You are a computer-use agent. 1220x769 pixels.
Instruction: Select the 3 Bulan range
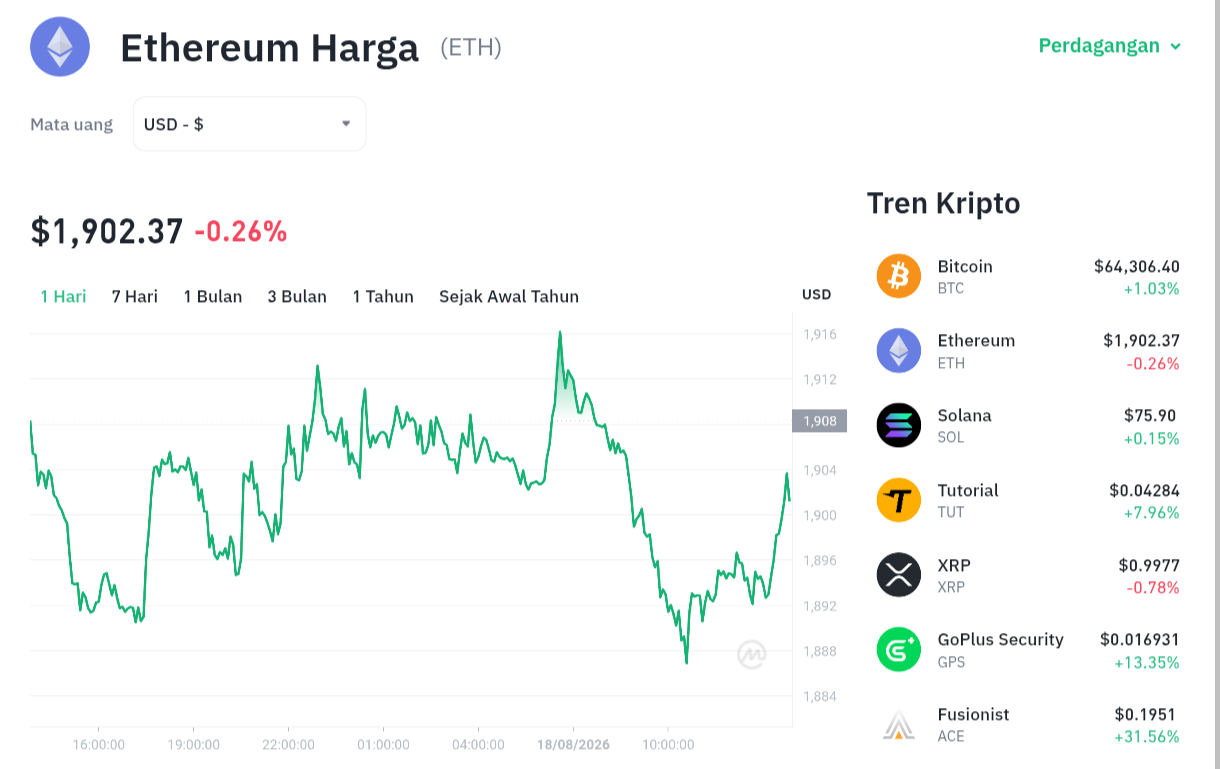coord(297,296)
